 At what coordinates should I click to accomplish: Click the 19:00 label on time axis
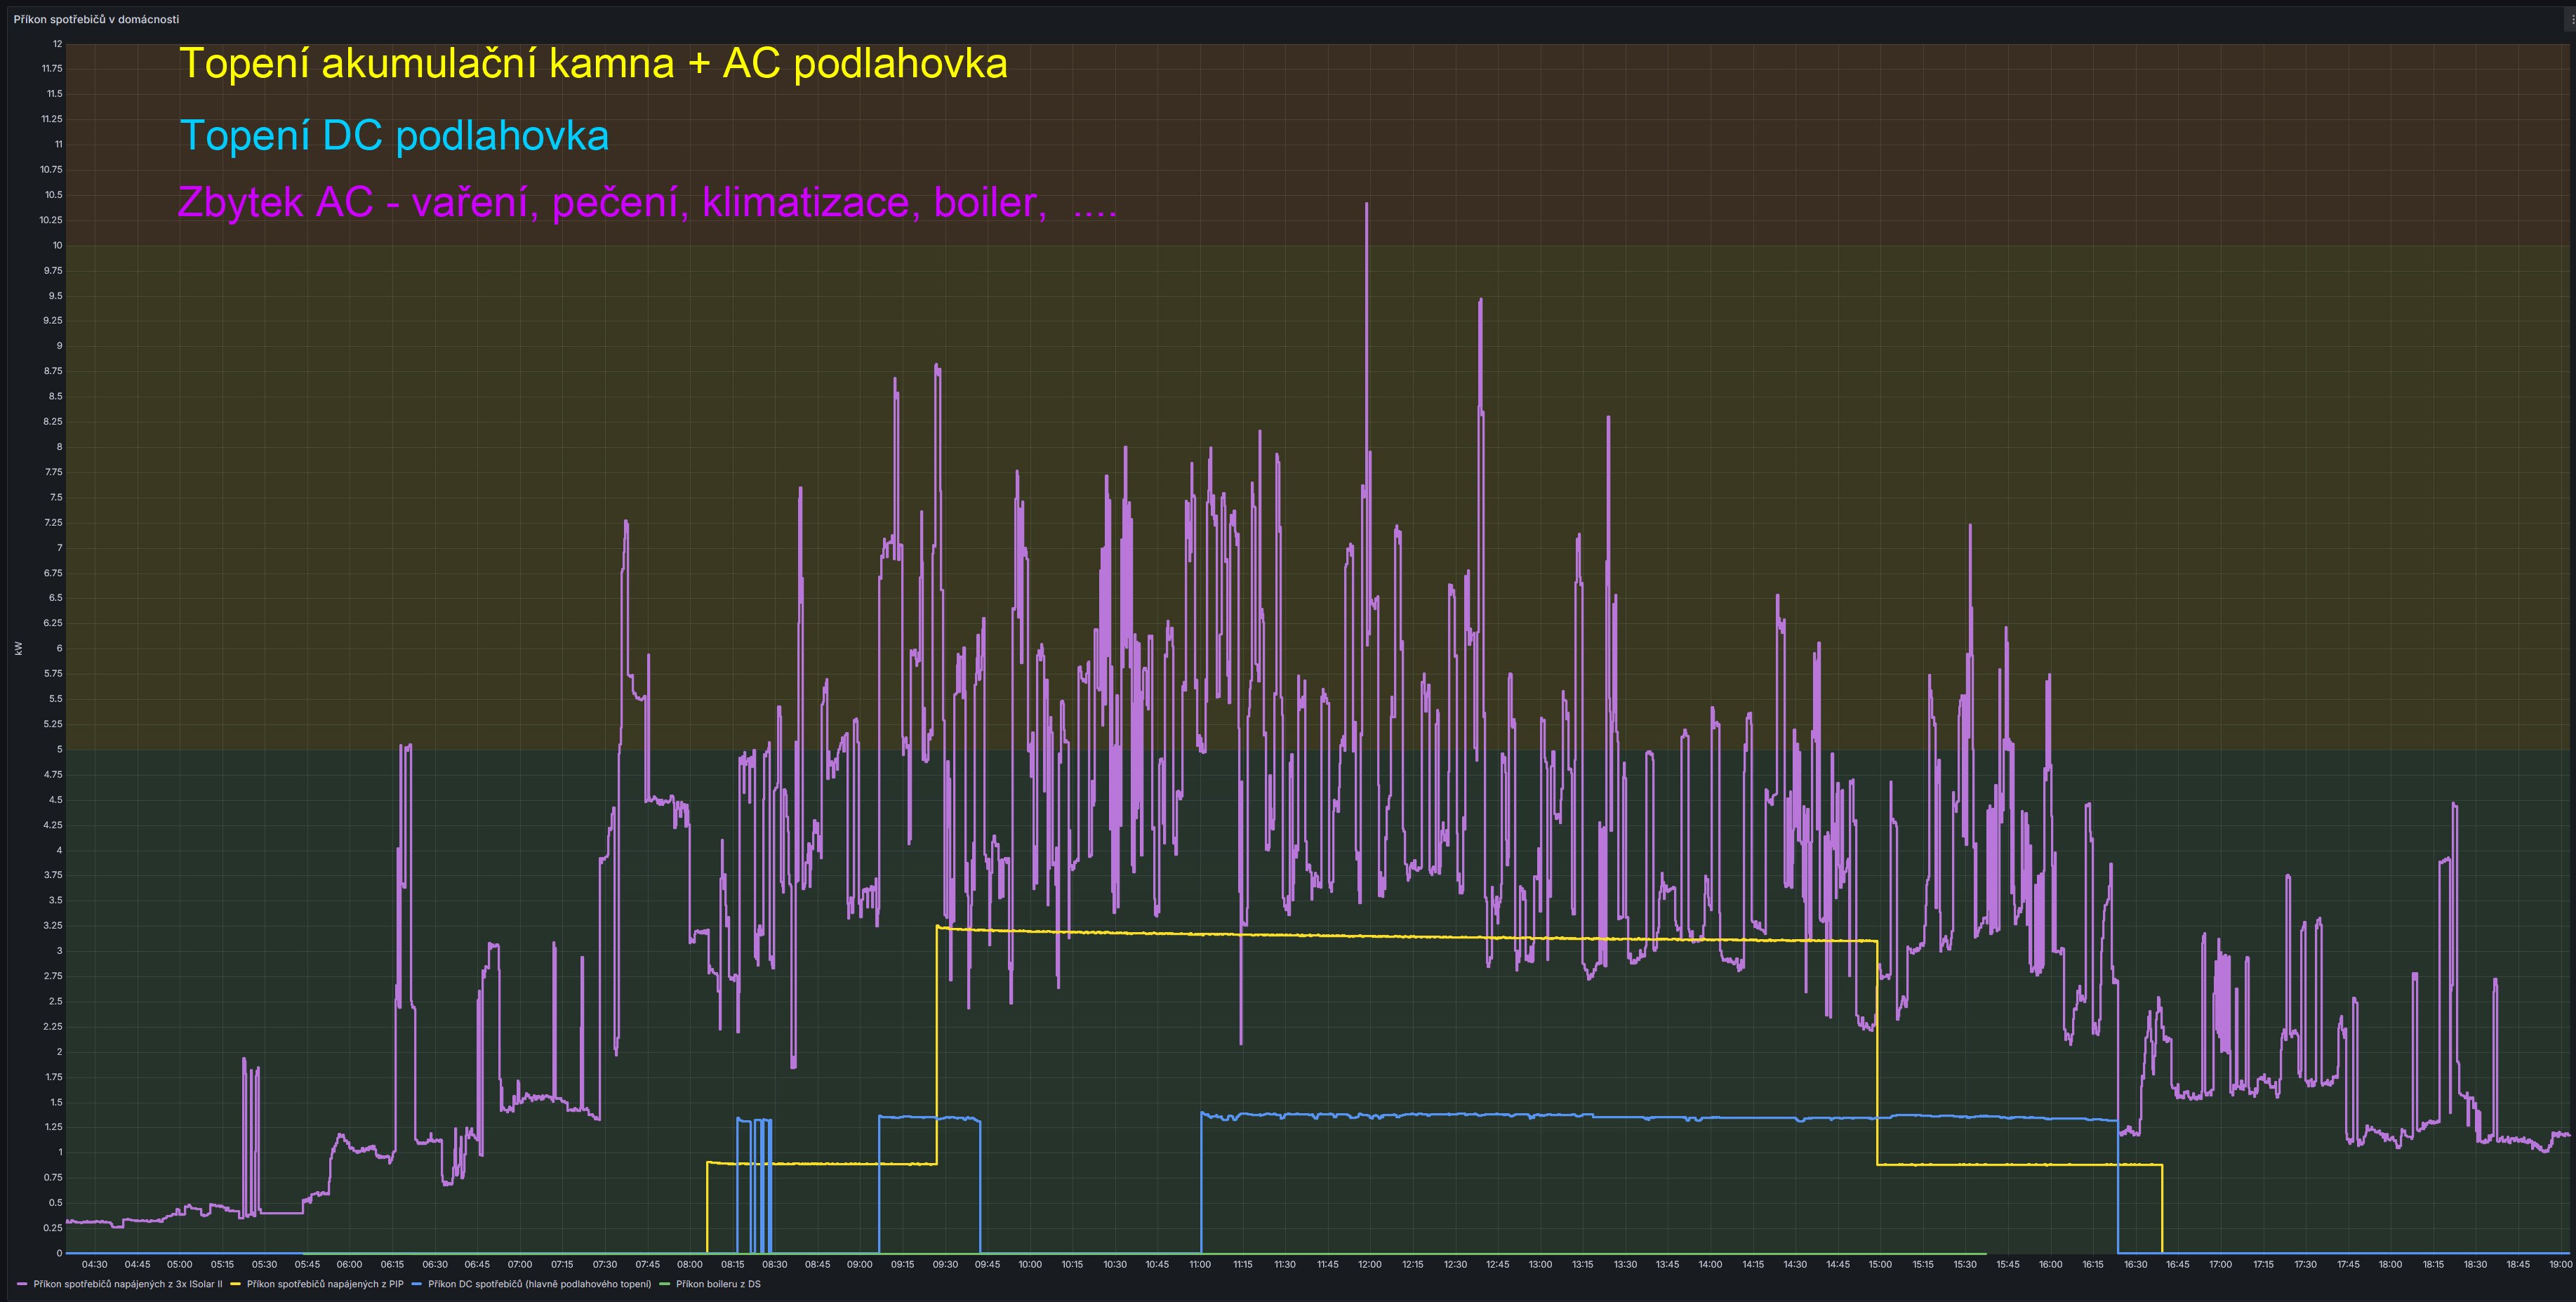click(x=2560, y=1265)
